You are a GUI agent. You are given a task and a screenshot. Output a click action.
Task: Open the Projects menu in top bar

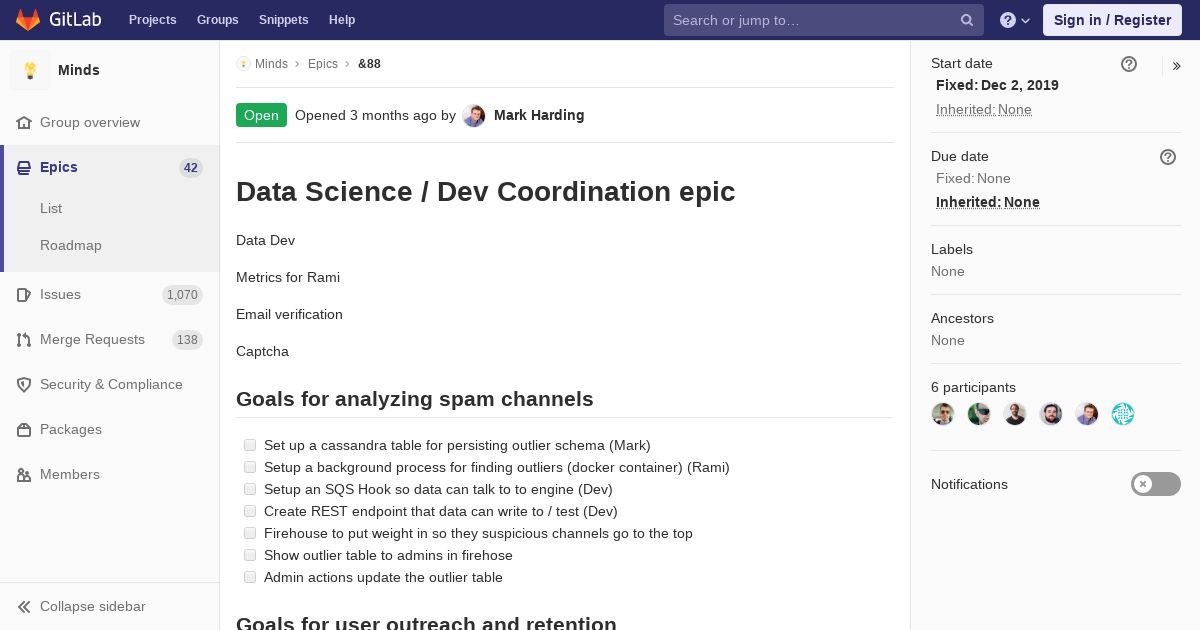[x=152, y=20]
